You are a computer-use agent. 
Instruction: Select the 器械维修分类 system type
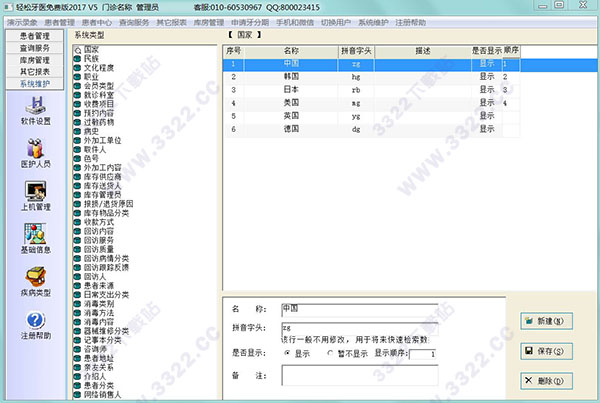click(106, 331)
